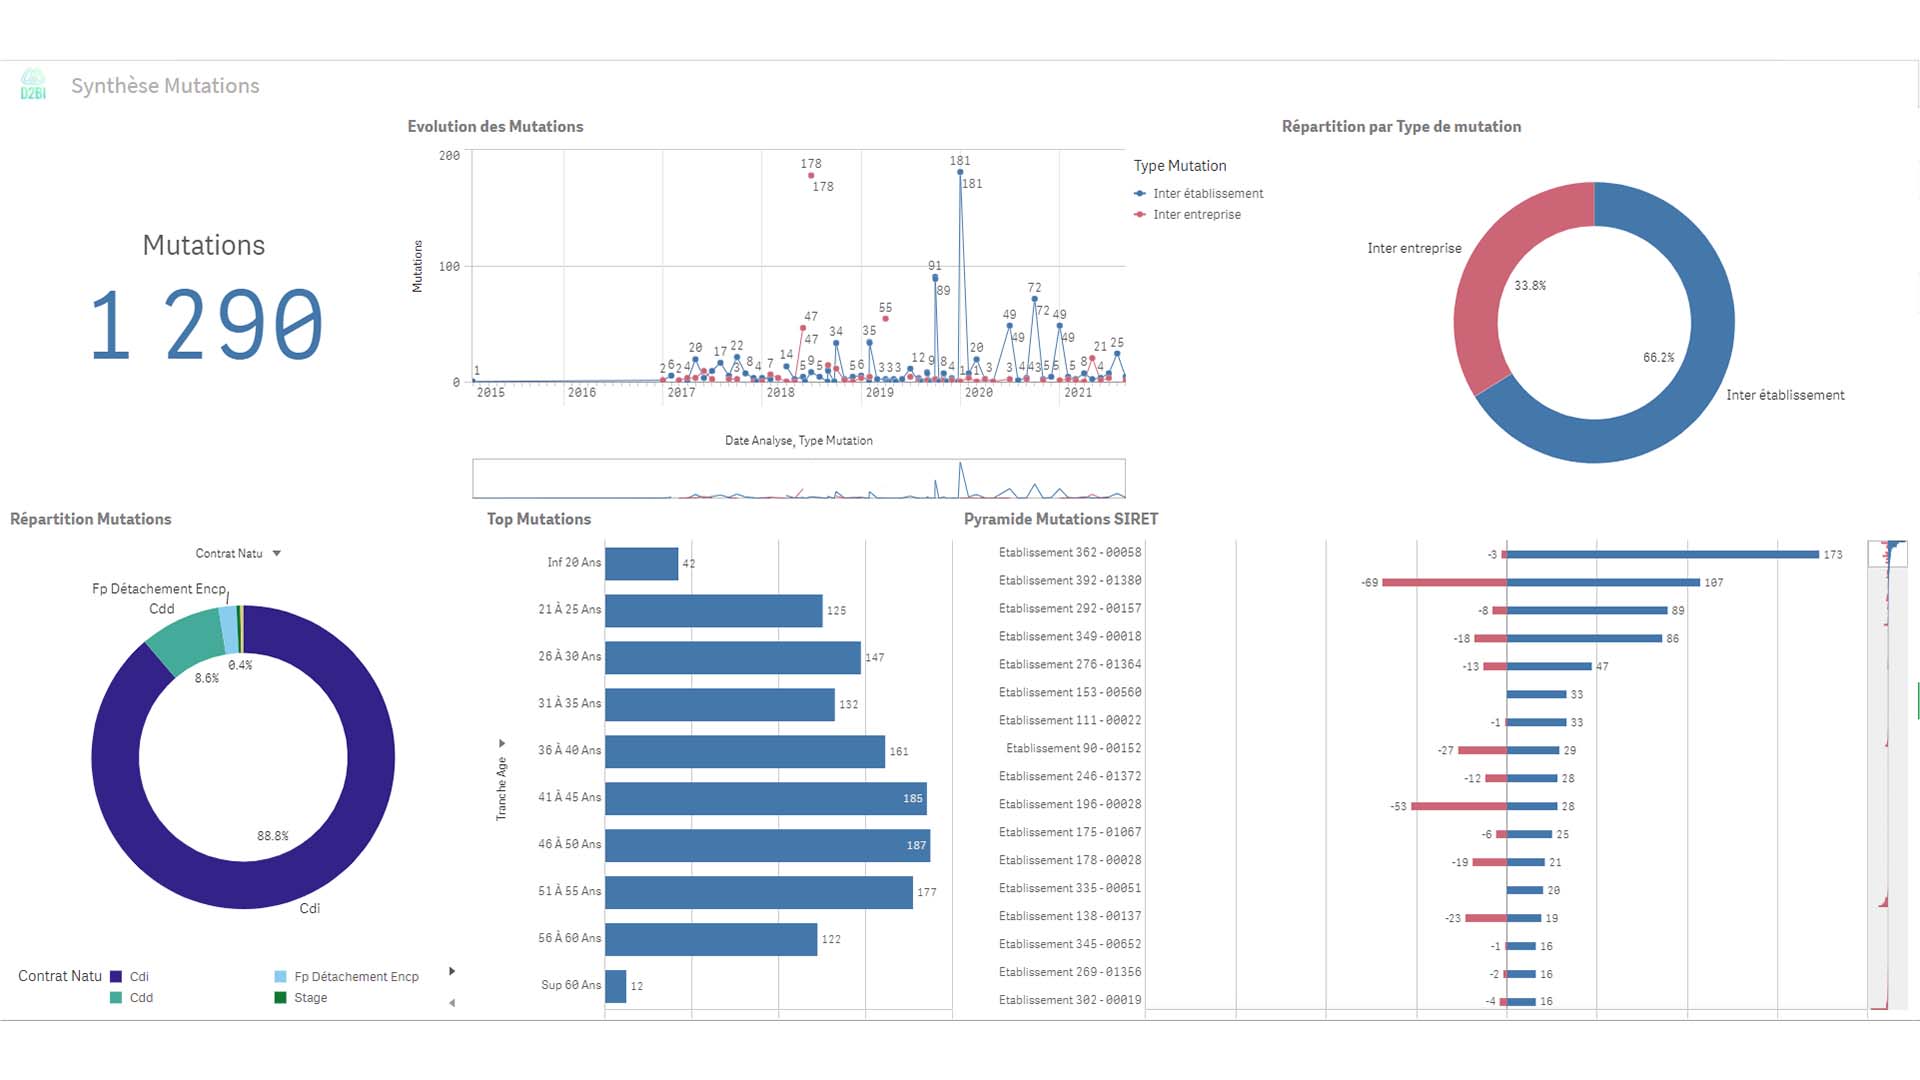Click the D2BI logo icon
The image size is (1920, 1080).
click(33, 85)
